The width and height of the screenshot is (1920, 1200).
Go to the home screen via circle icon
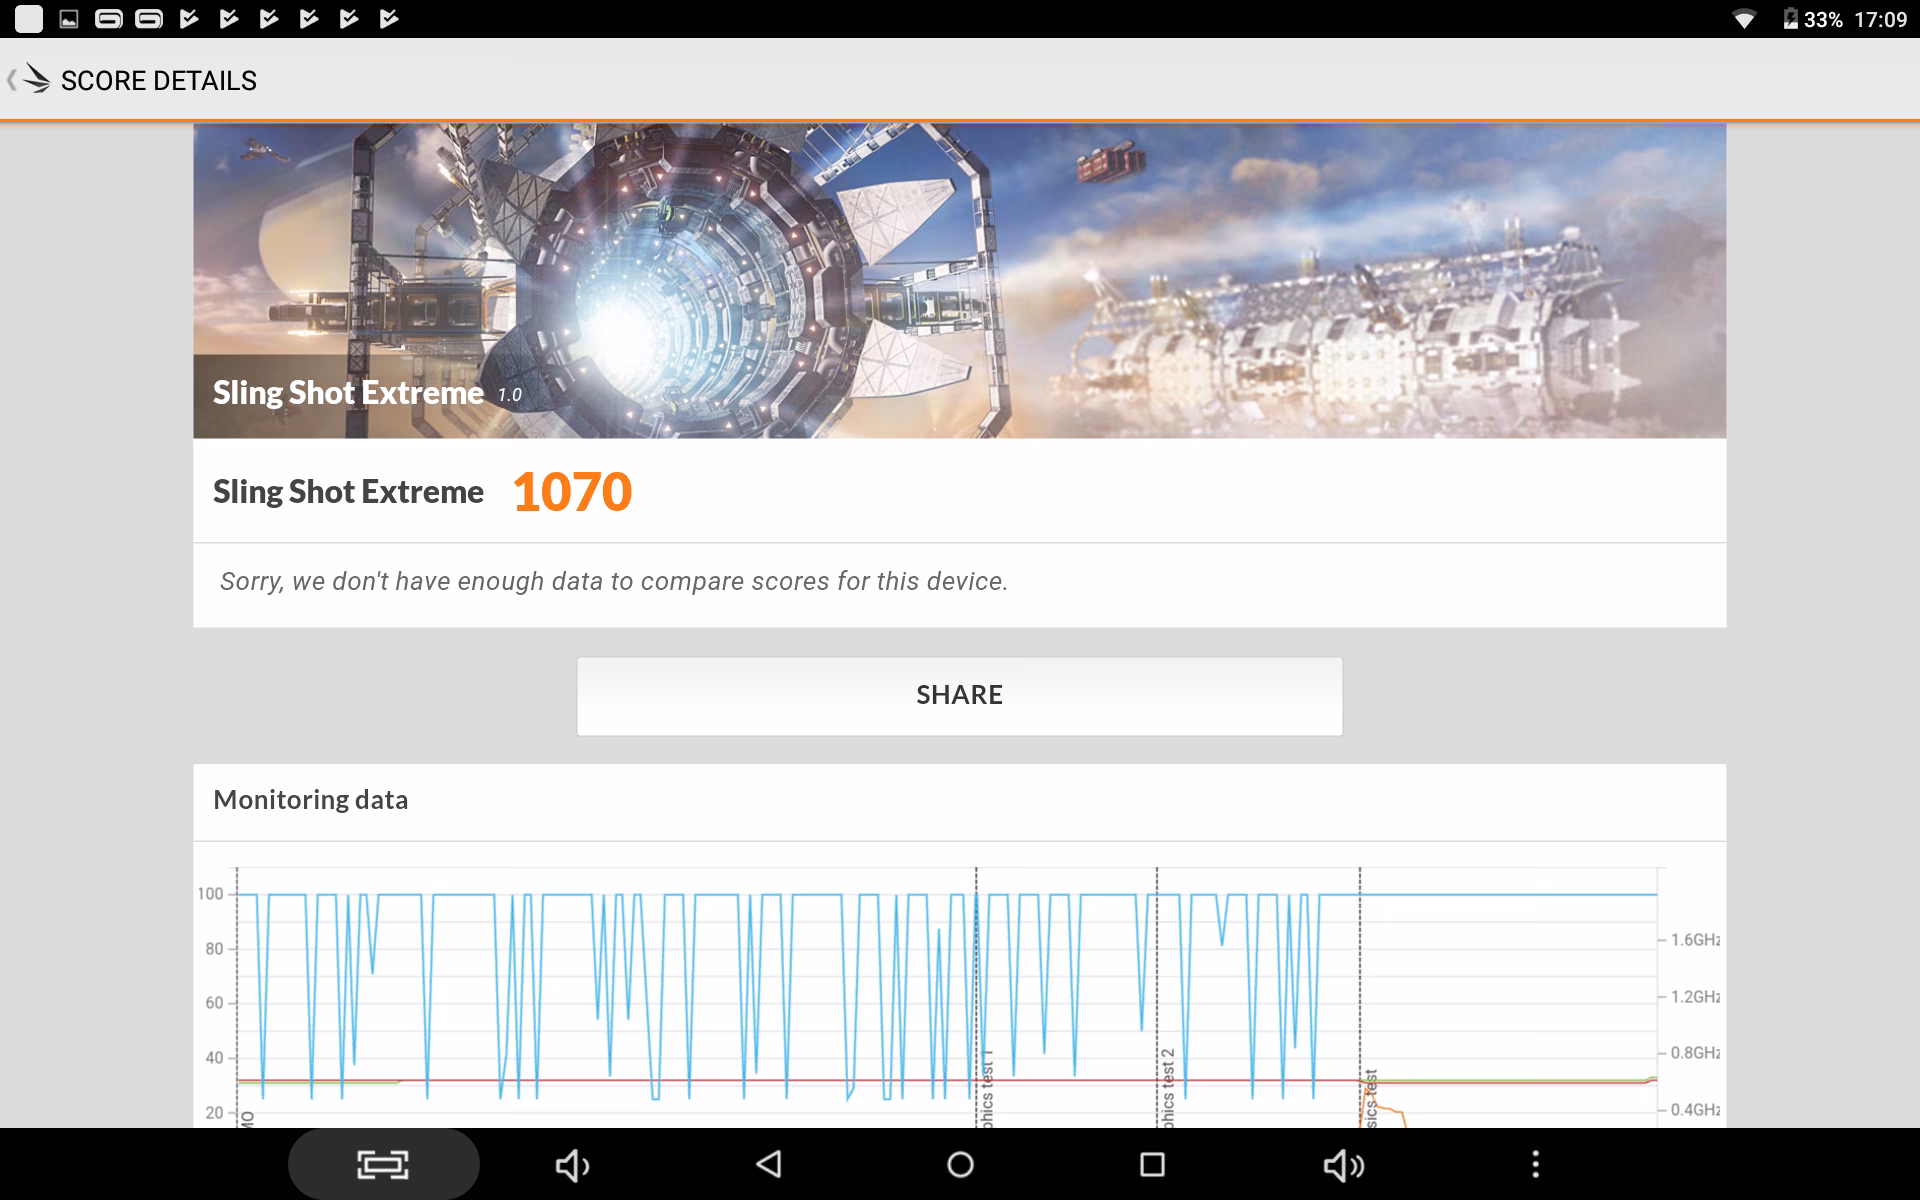(x=960, y=1164)
